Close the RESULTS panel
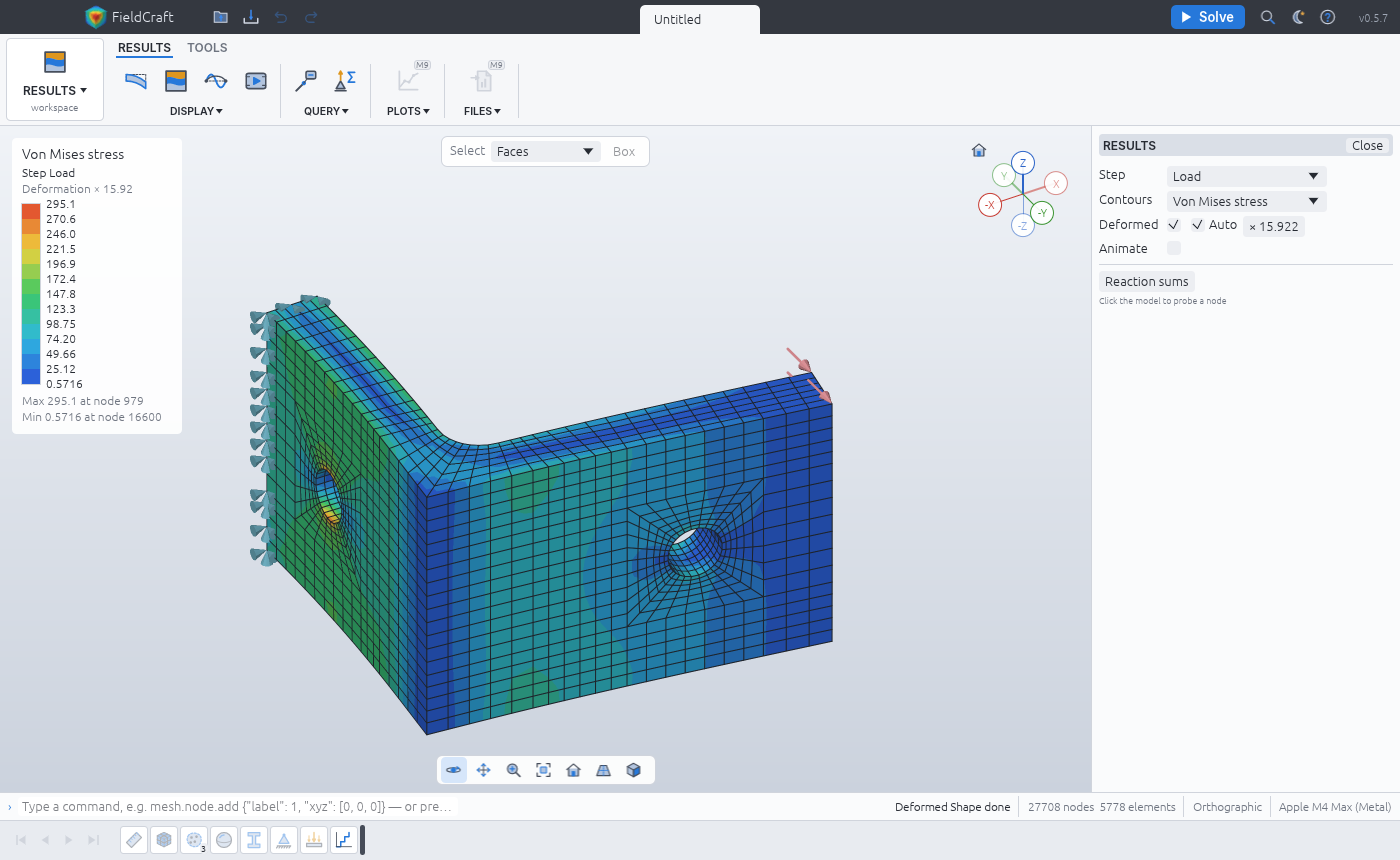Screen dimensions: 1400x860 pyautogui.click(x=1367, y=146)
